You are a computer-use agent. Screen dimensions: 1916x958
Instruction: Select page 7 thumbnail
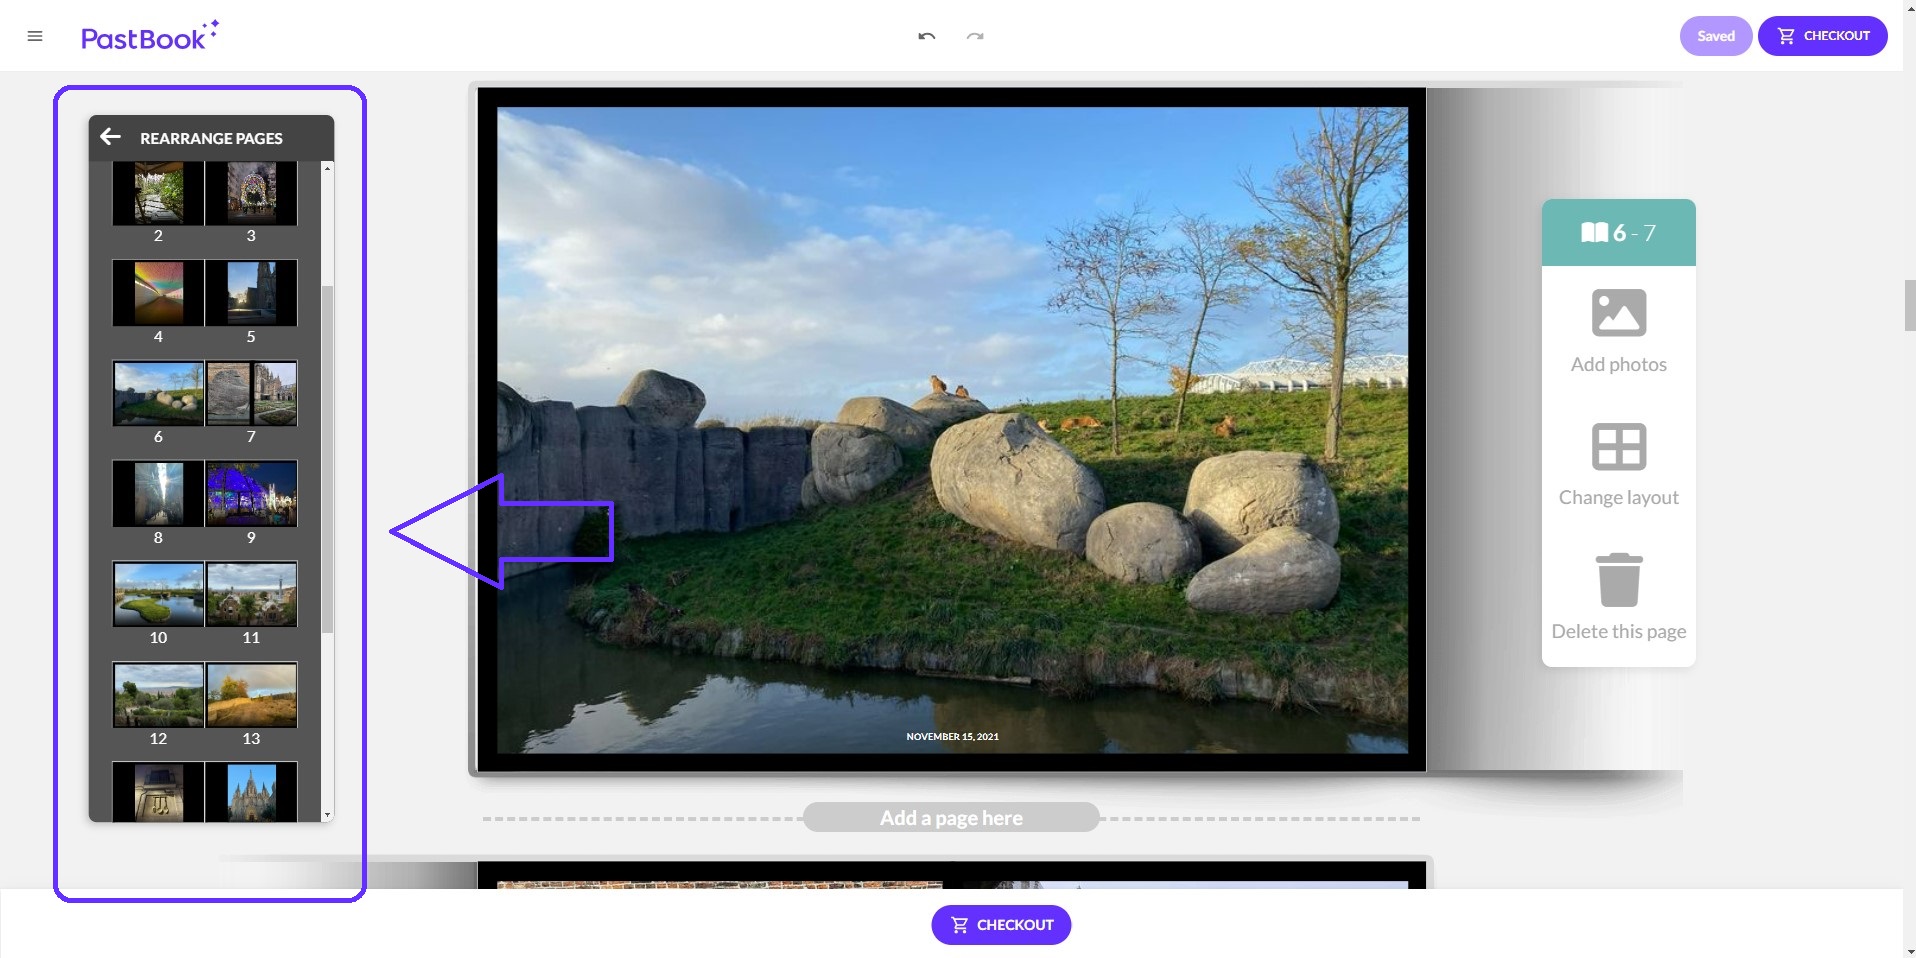(251, 393)
